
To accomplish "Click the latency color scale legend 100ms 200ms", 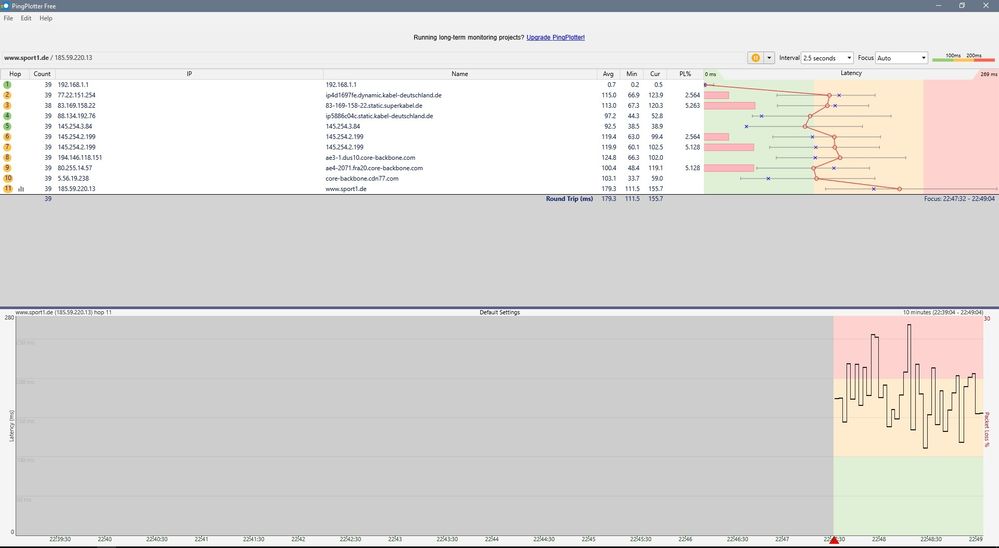I will [963, 58].
